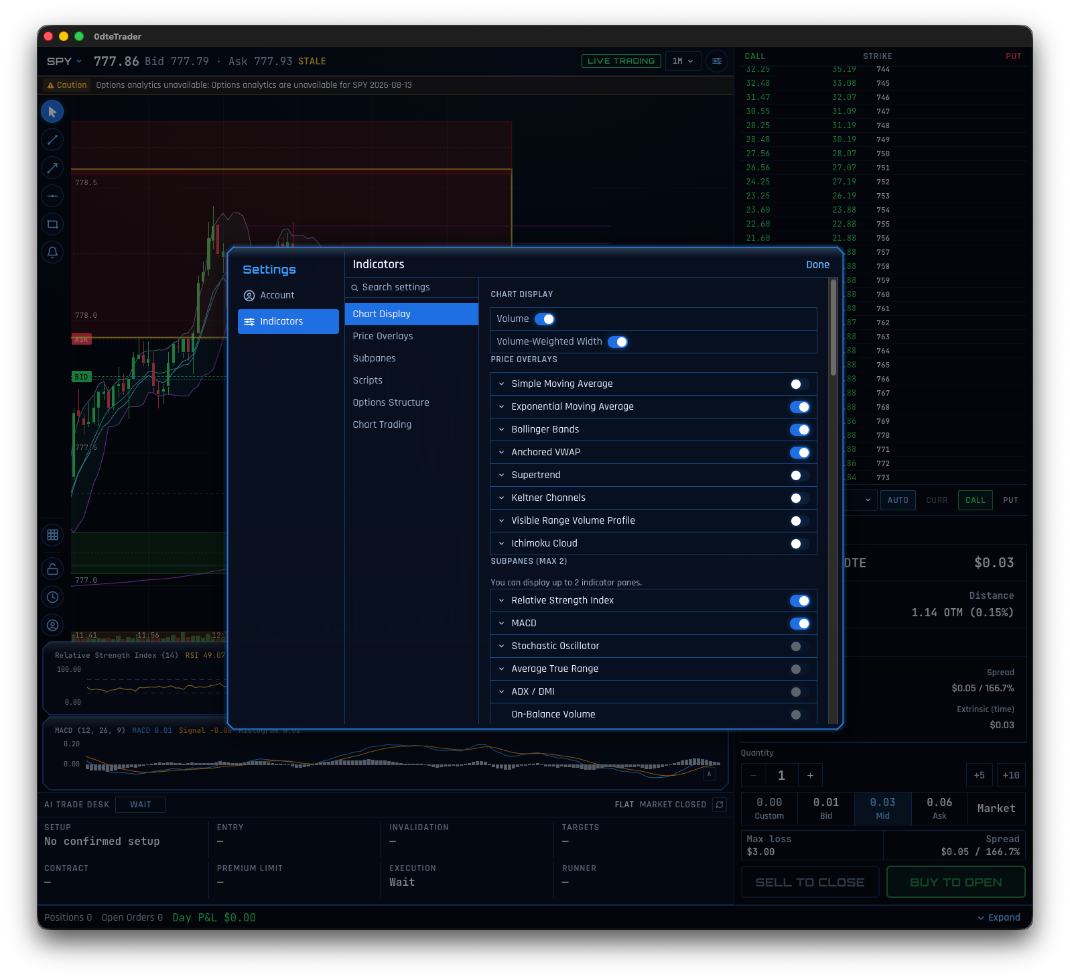Expand Bollinger Bands settings chevron
The width and height of the screenshot is (1070, 979).
coord(502,430)
